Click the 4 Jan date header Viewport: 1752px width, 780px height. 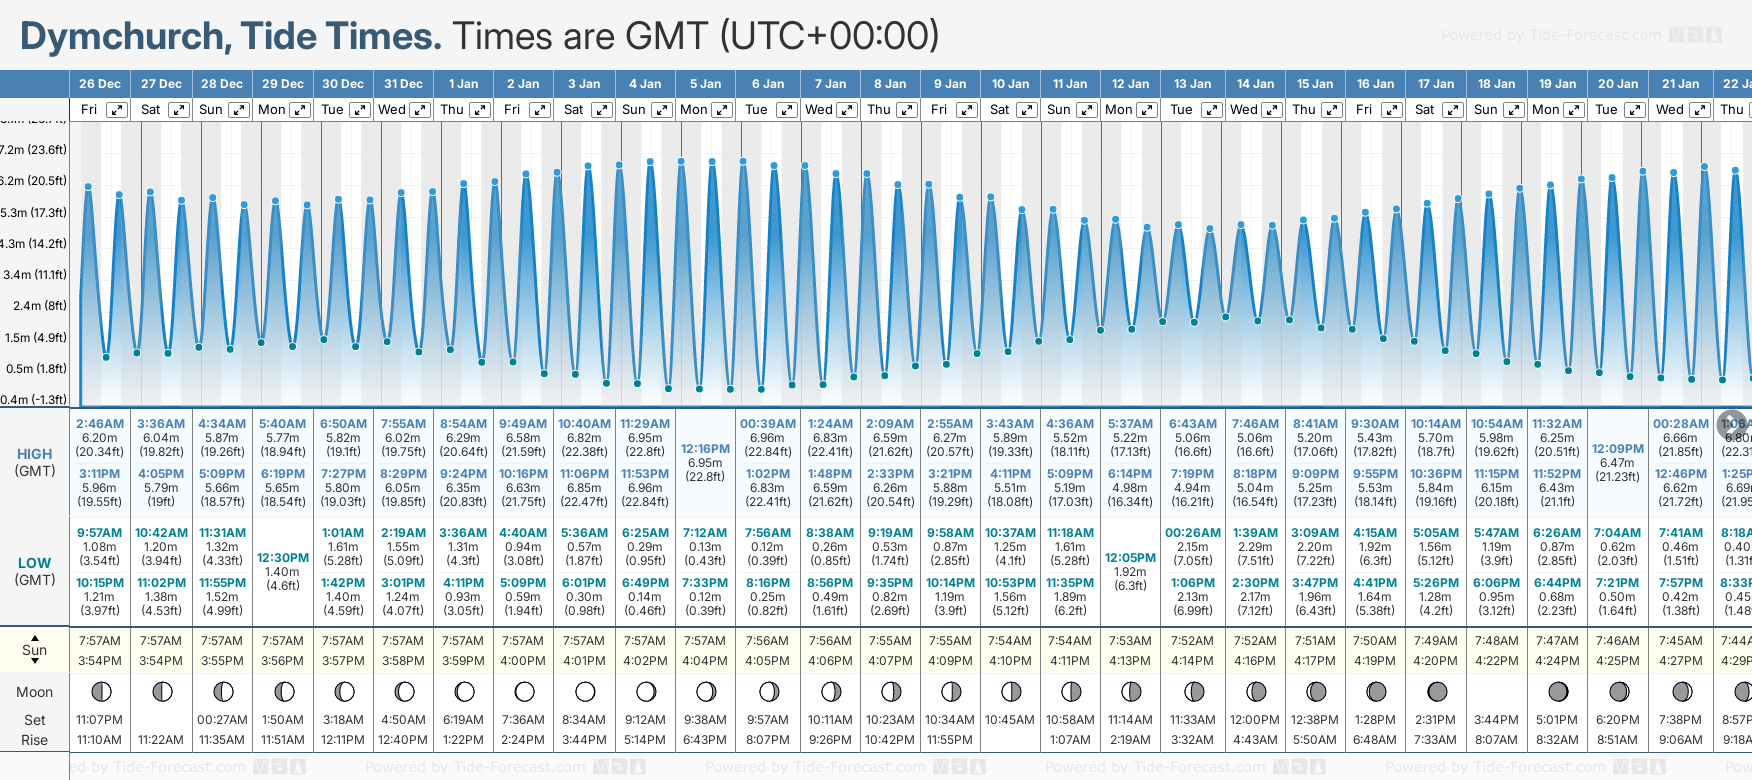(645, 84)
